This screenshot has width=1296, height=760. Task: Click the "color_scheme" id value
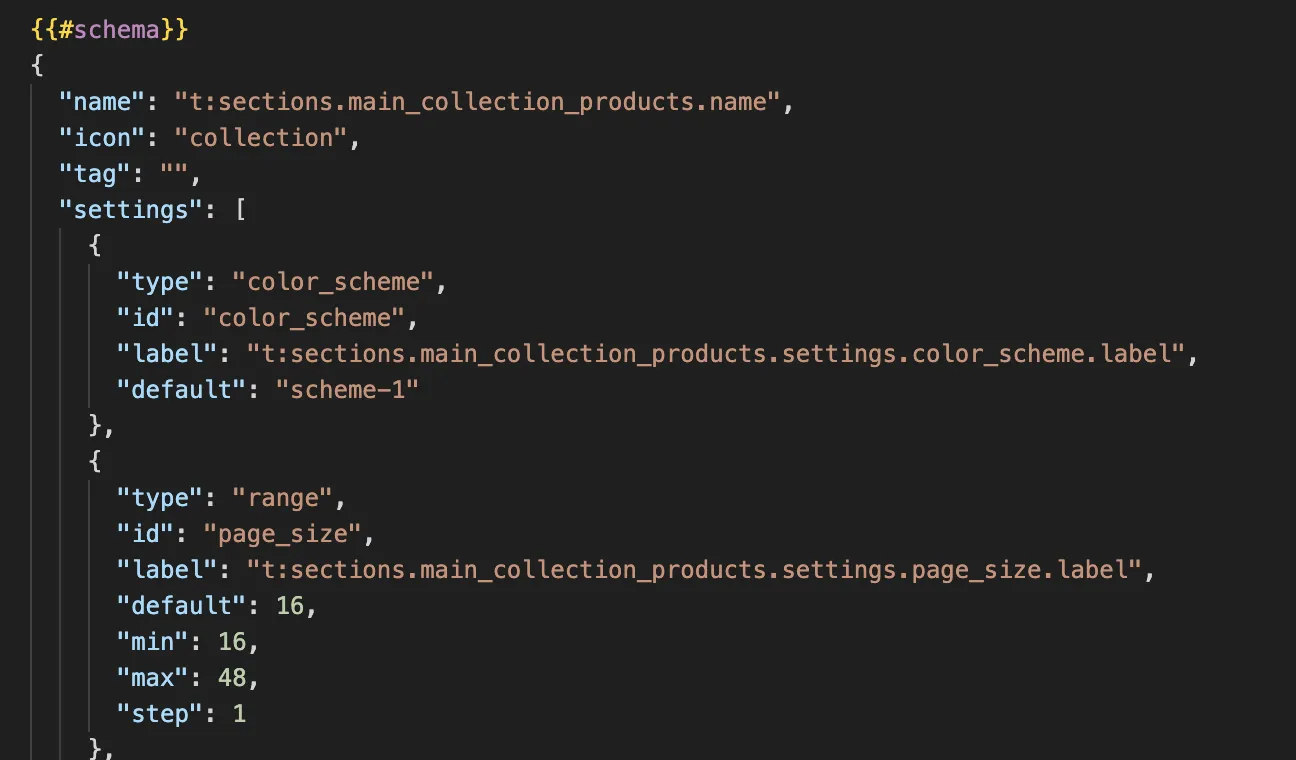click(304, 318)
